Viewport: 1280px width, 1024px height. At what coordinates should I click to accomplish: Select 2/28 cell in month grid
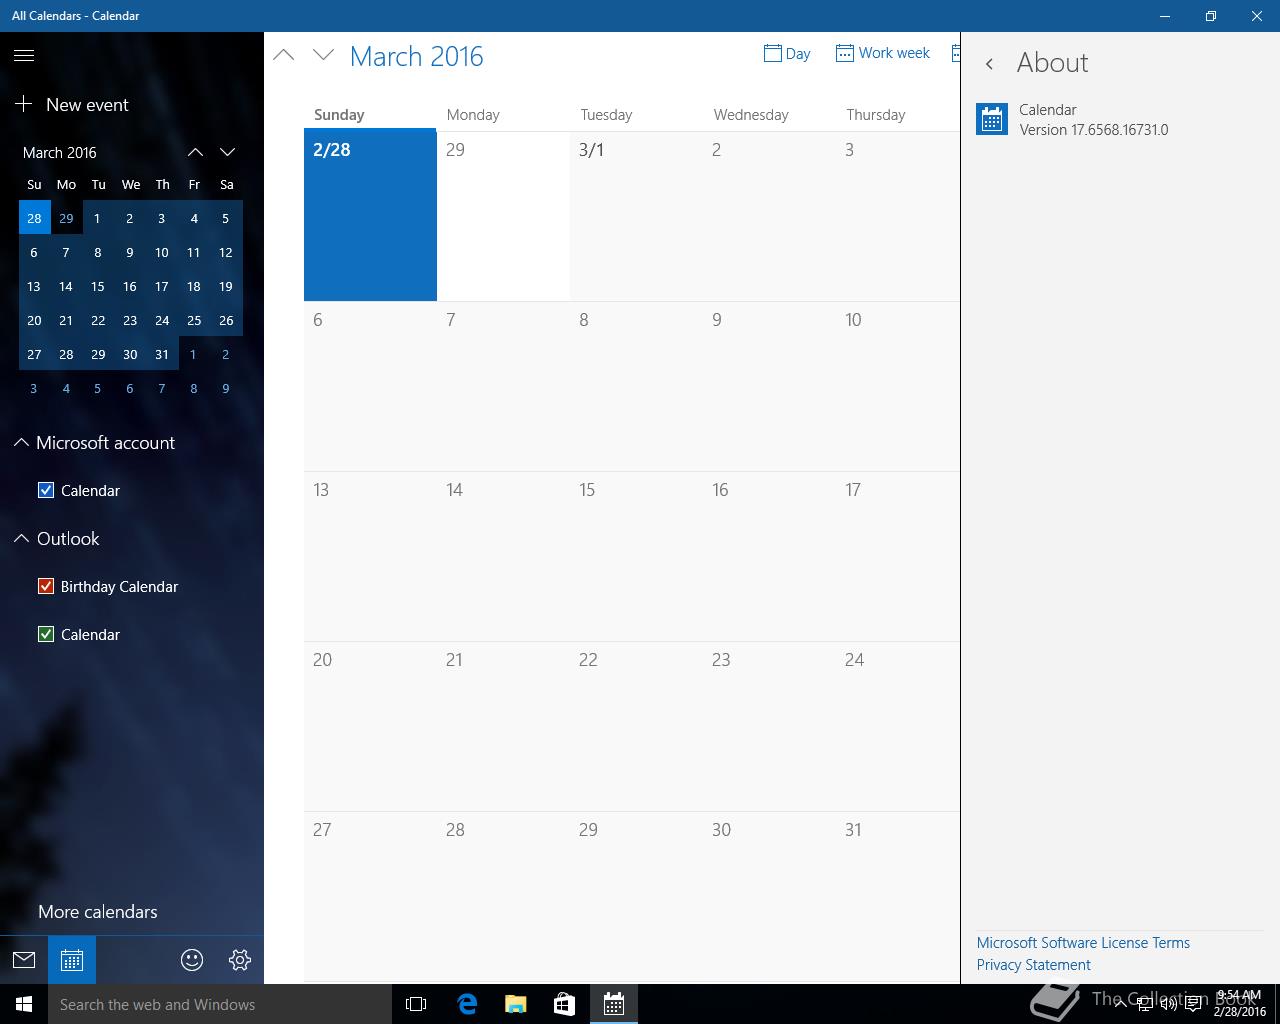point(370,215)
